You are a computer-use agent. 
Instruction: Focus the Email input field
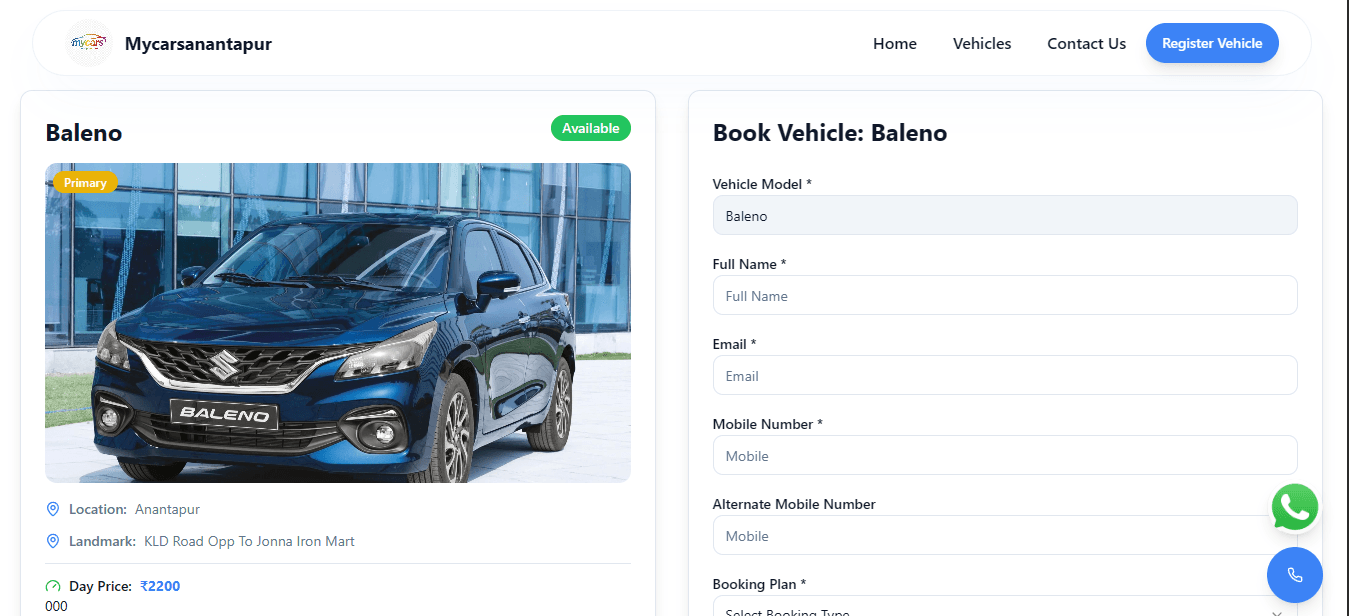point(1005,375)
